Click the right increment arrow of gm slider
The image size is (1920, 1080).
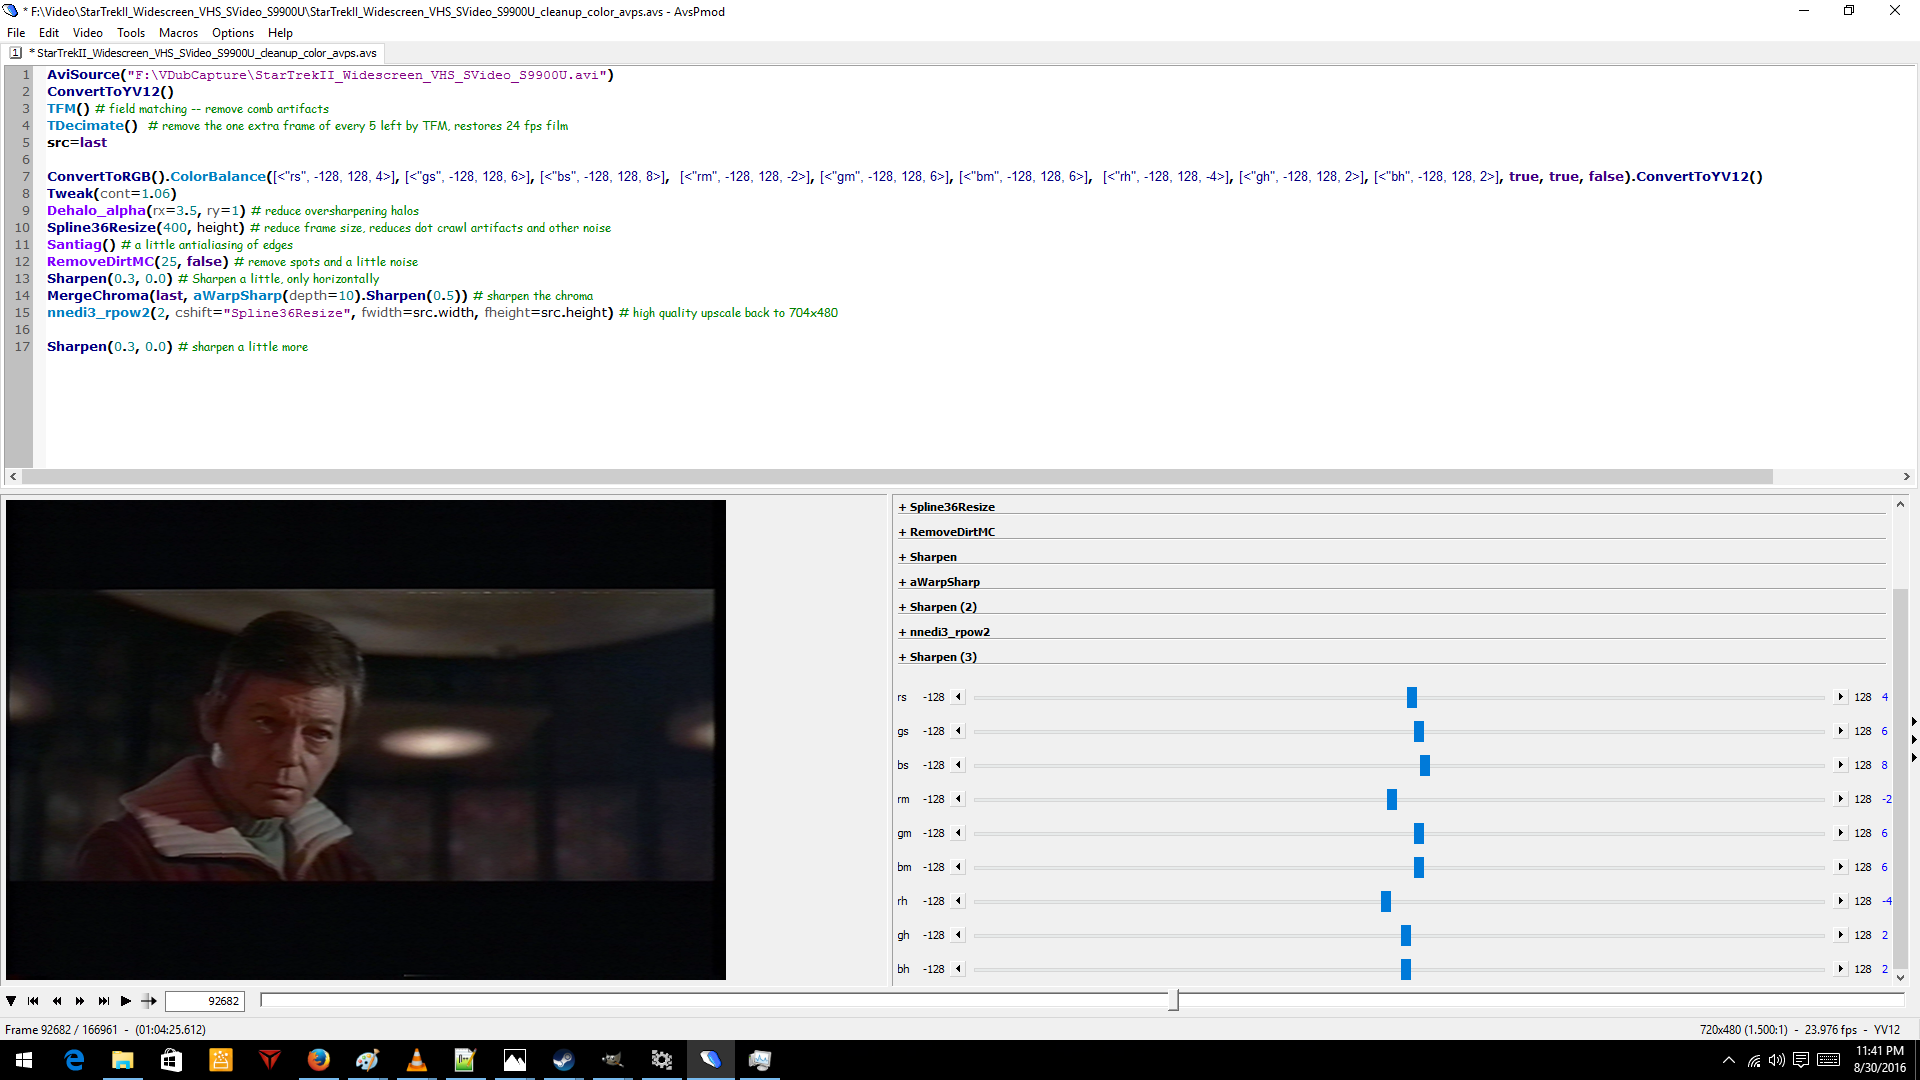pyautogui.click(x=1840, y=833)
